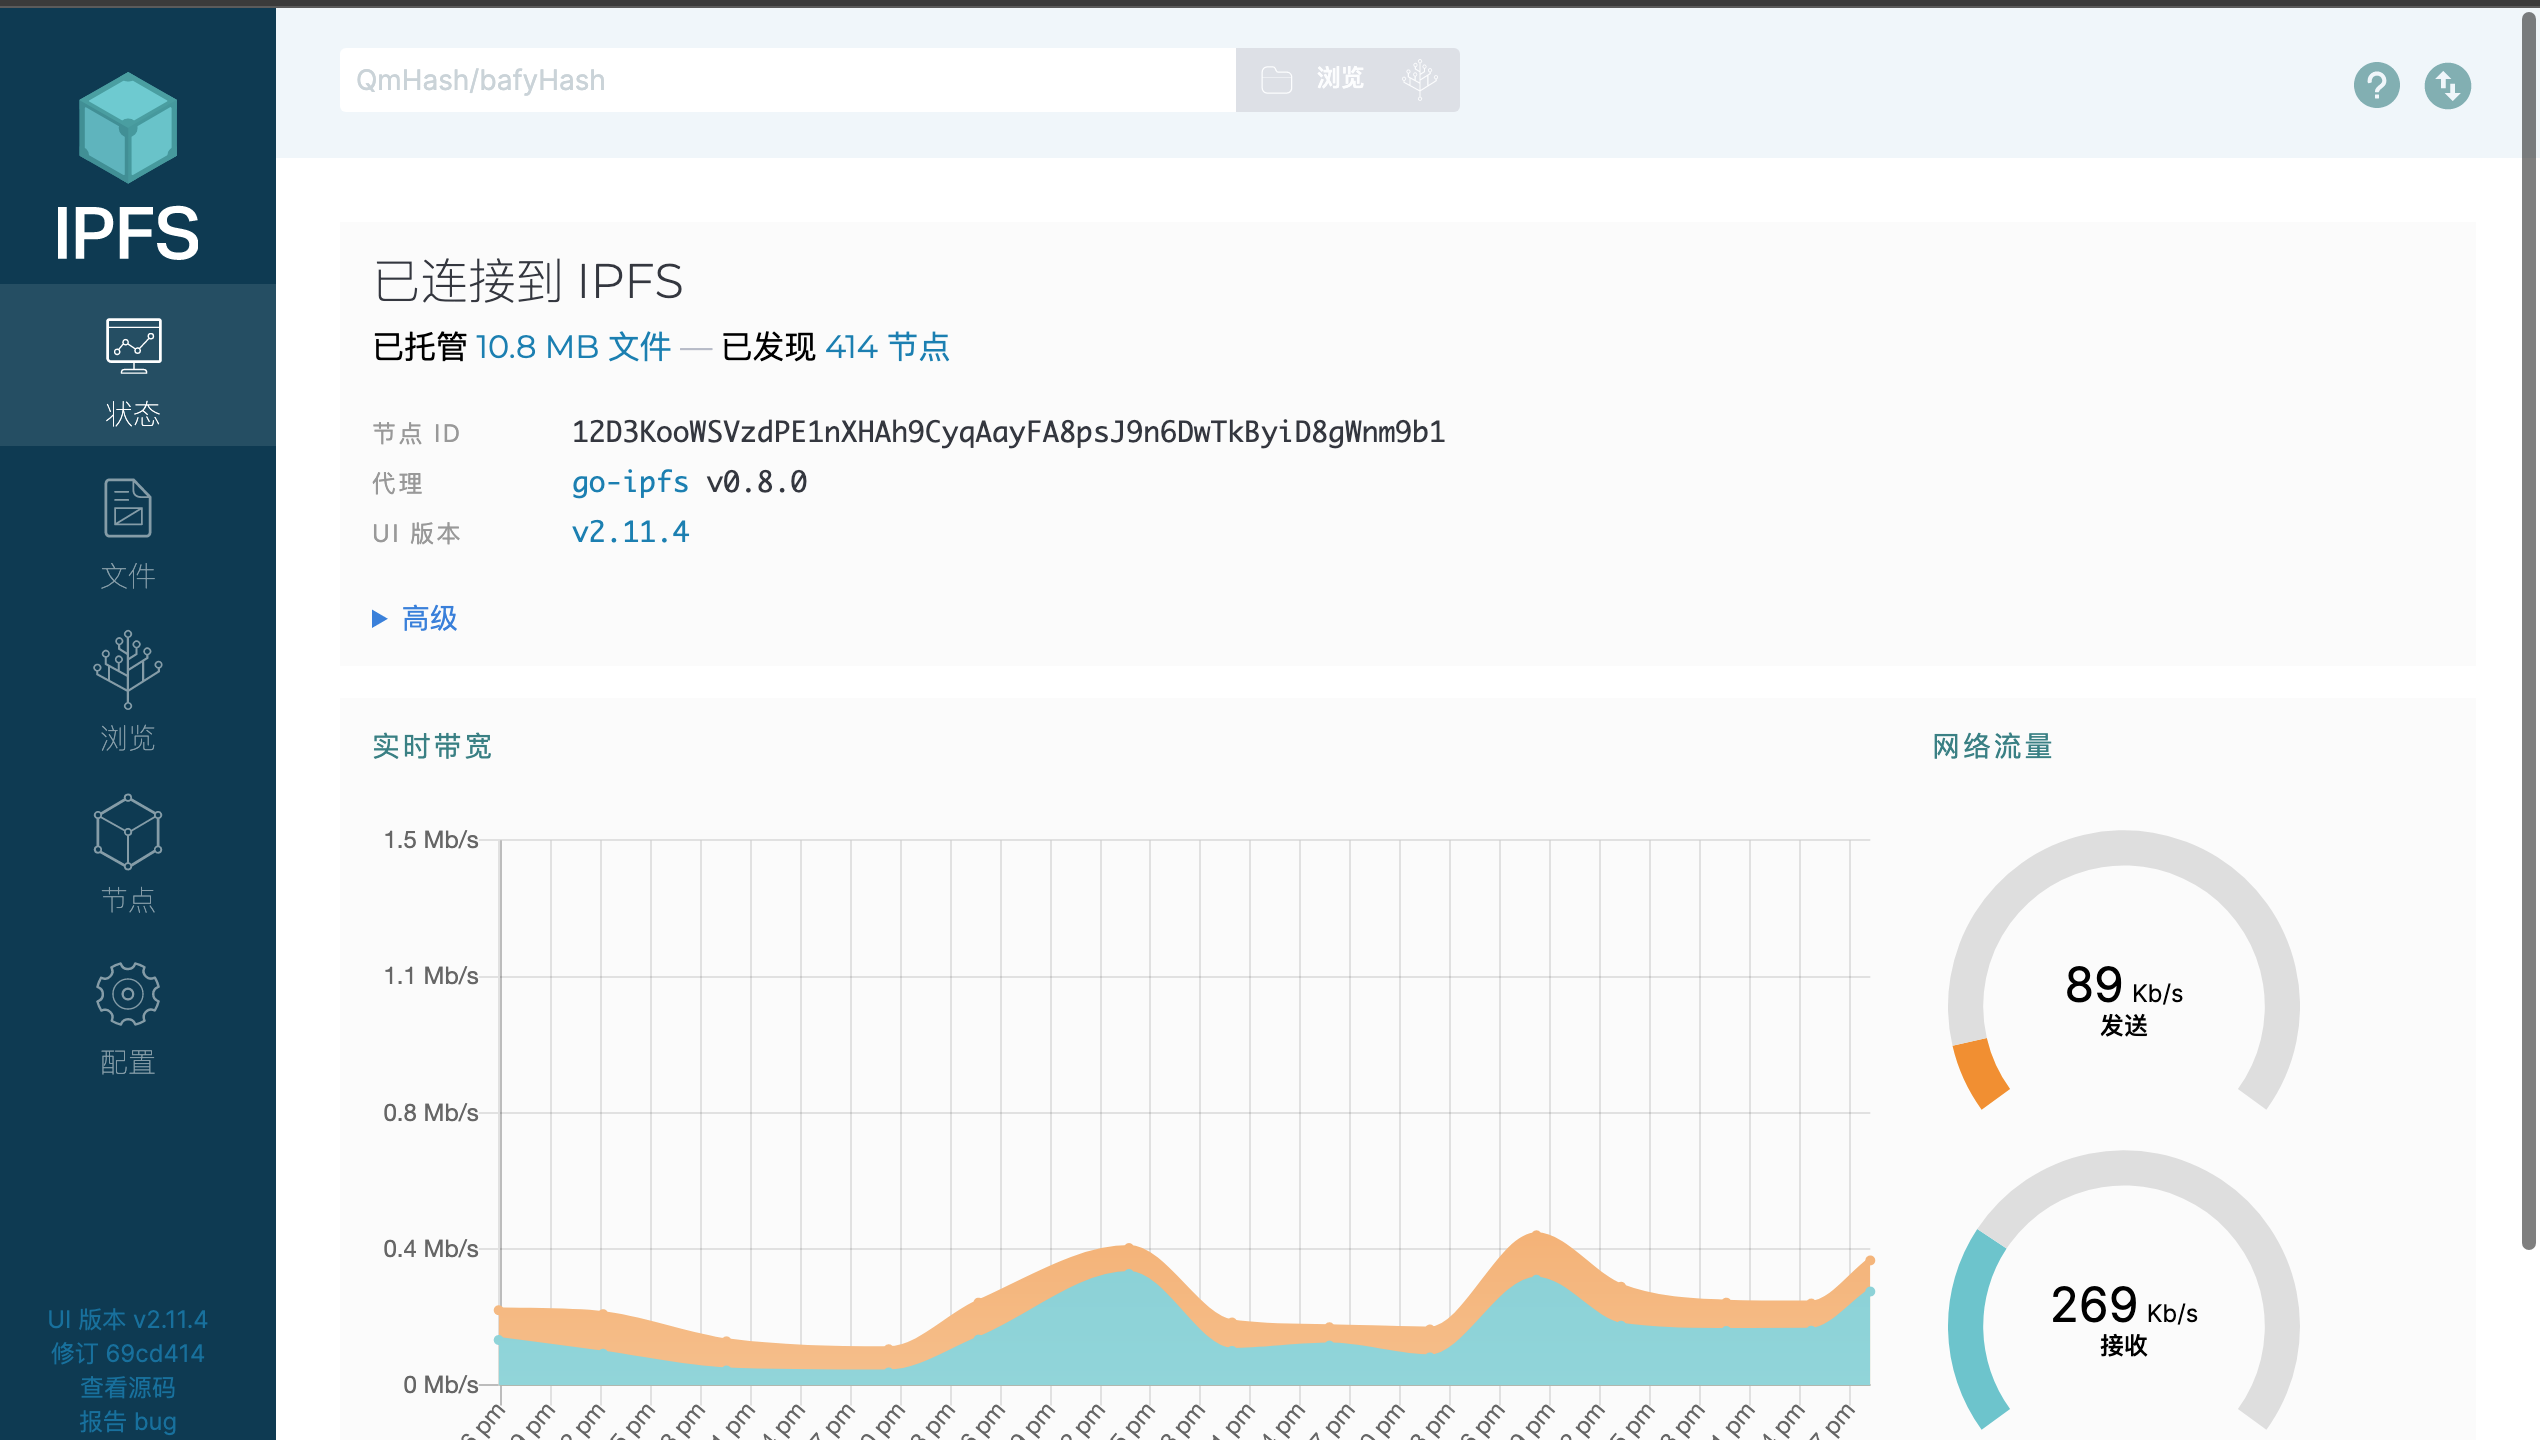Screen dimensions: 2540x1440
Task: Click the tree icon in browse button
Action: coord(1420,79)
